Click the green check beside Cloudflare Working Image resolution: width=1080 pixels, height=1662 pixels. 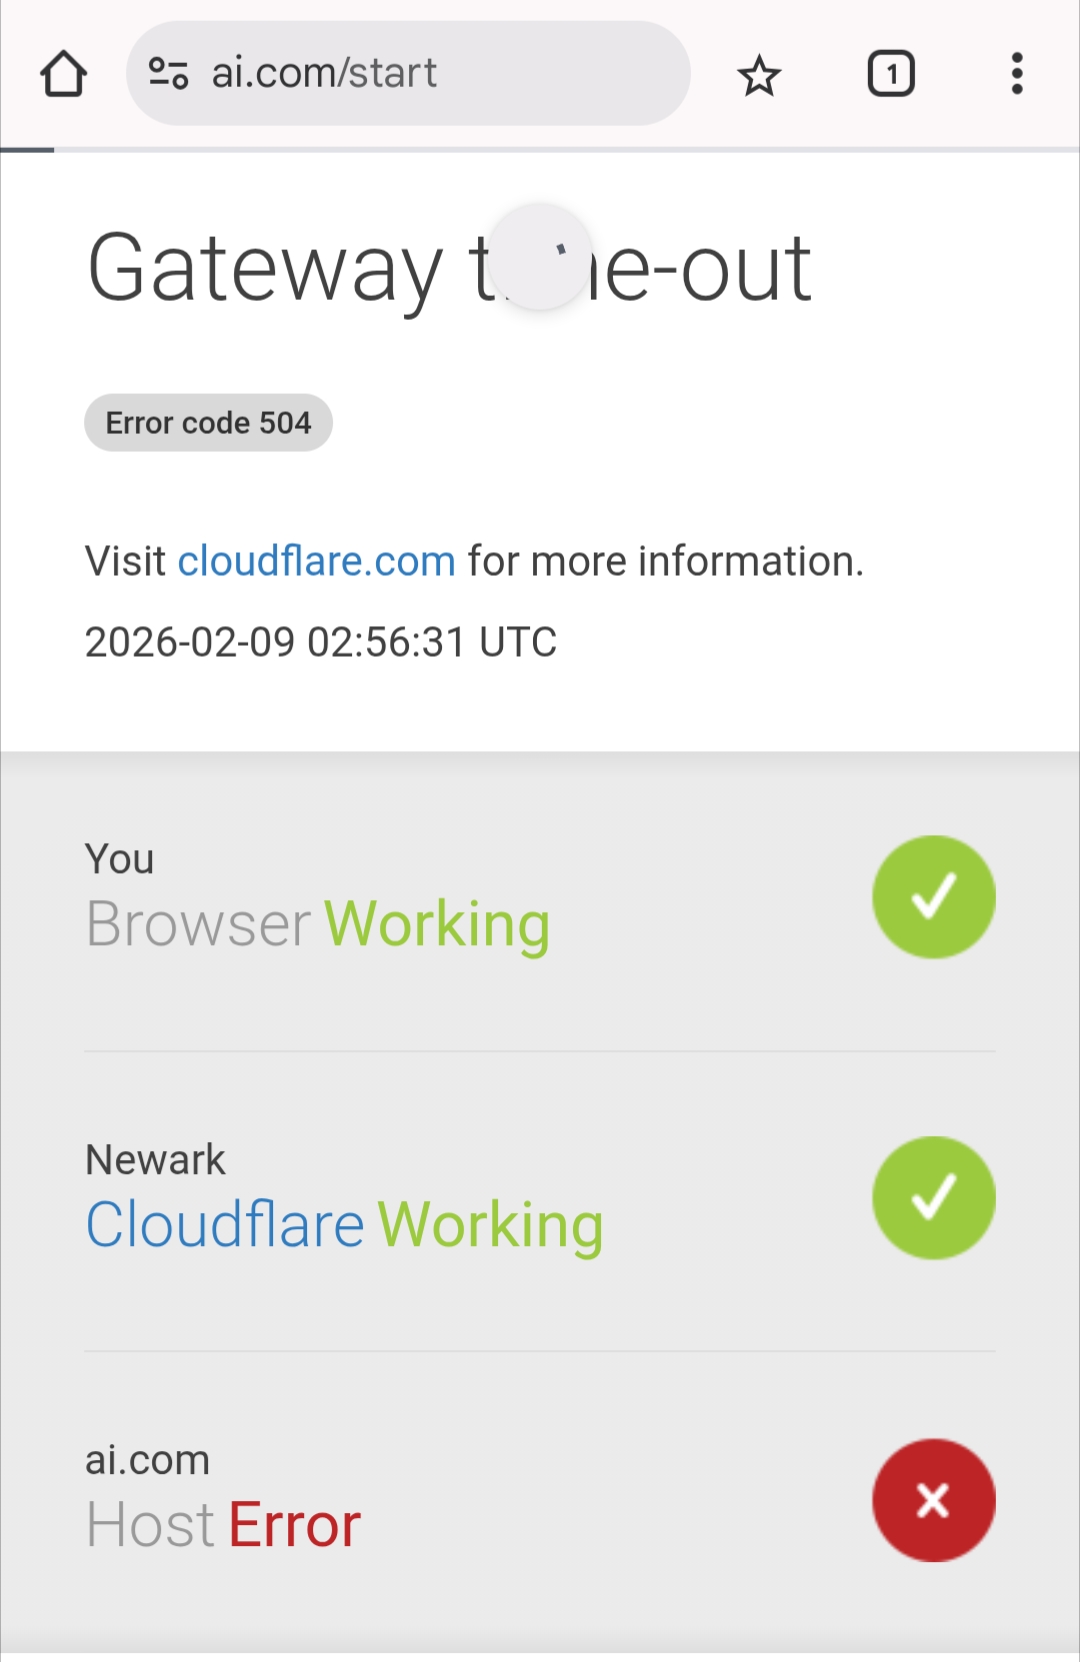tap(934, 1197)
